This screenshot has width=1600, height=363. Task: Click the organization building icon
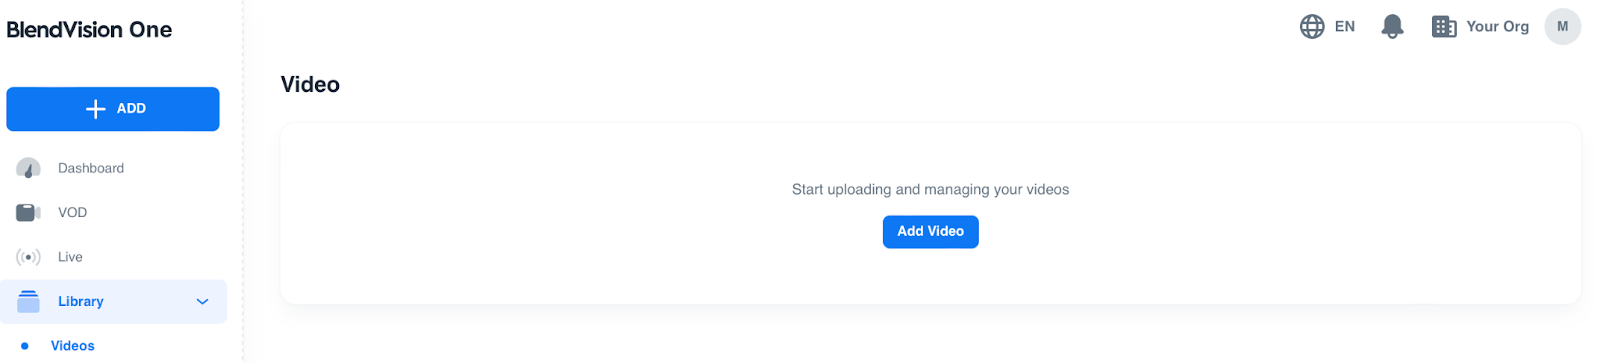tap(1444, 27)
